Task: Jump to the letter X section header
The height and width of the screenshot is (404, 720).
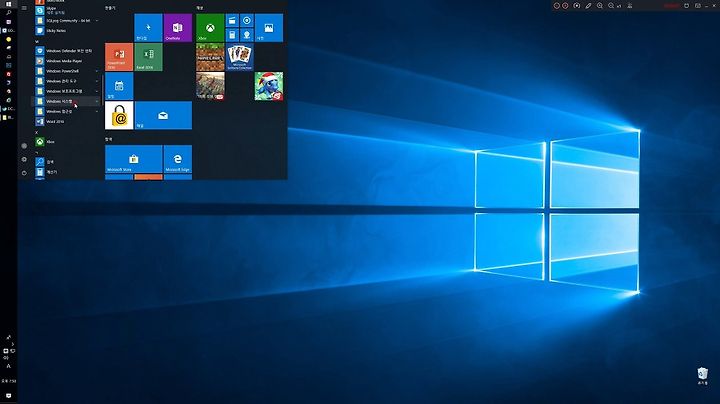Action: pyautogui.click(x=37, y=132)
